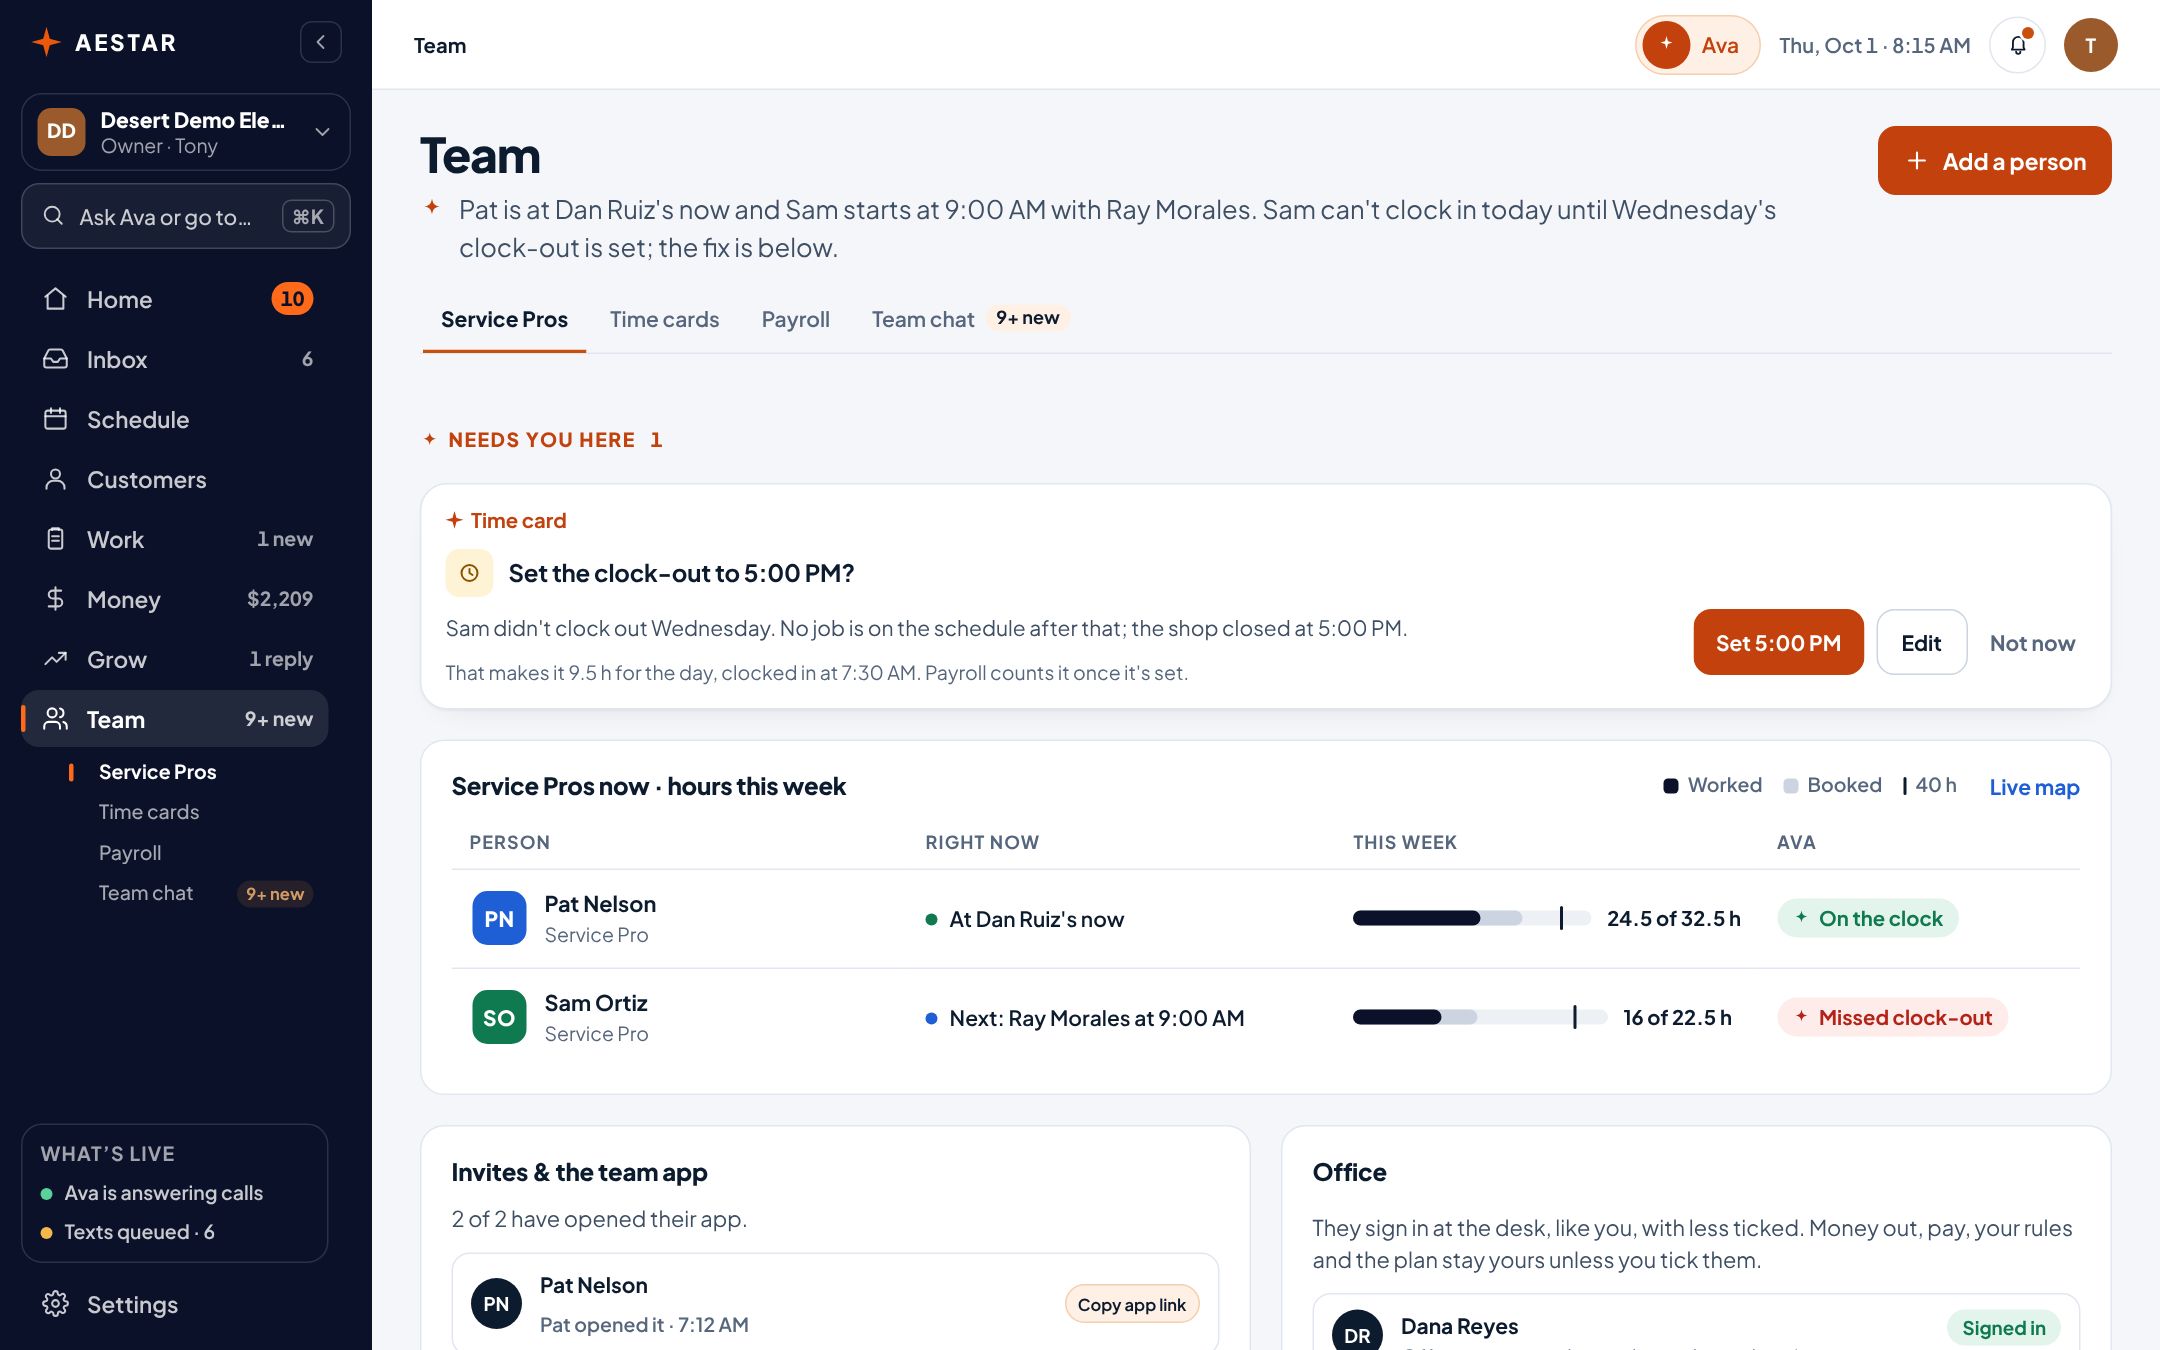Open the user avatar T menu
The width and height of the screenshot is (2160, 1350).
(x=2090, y=45)
